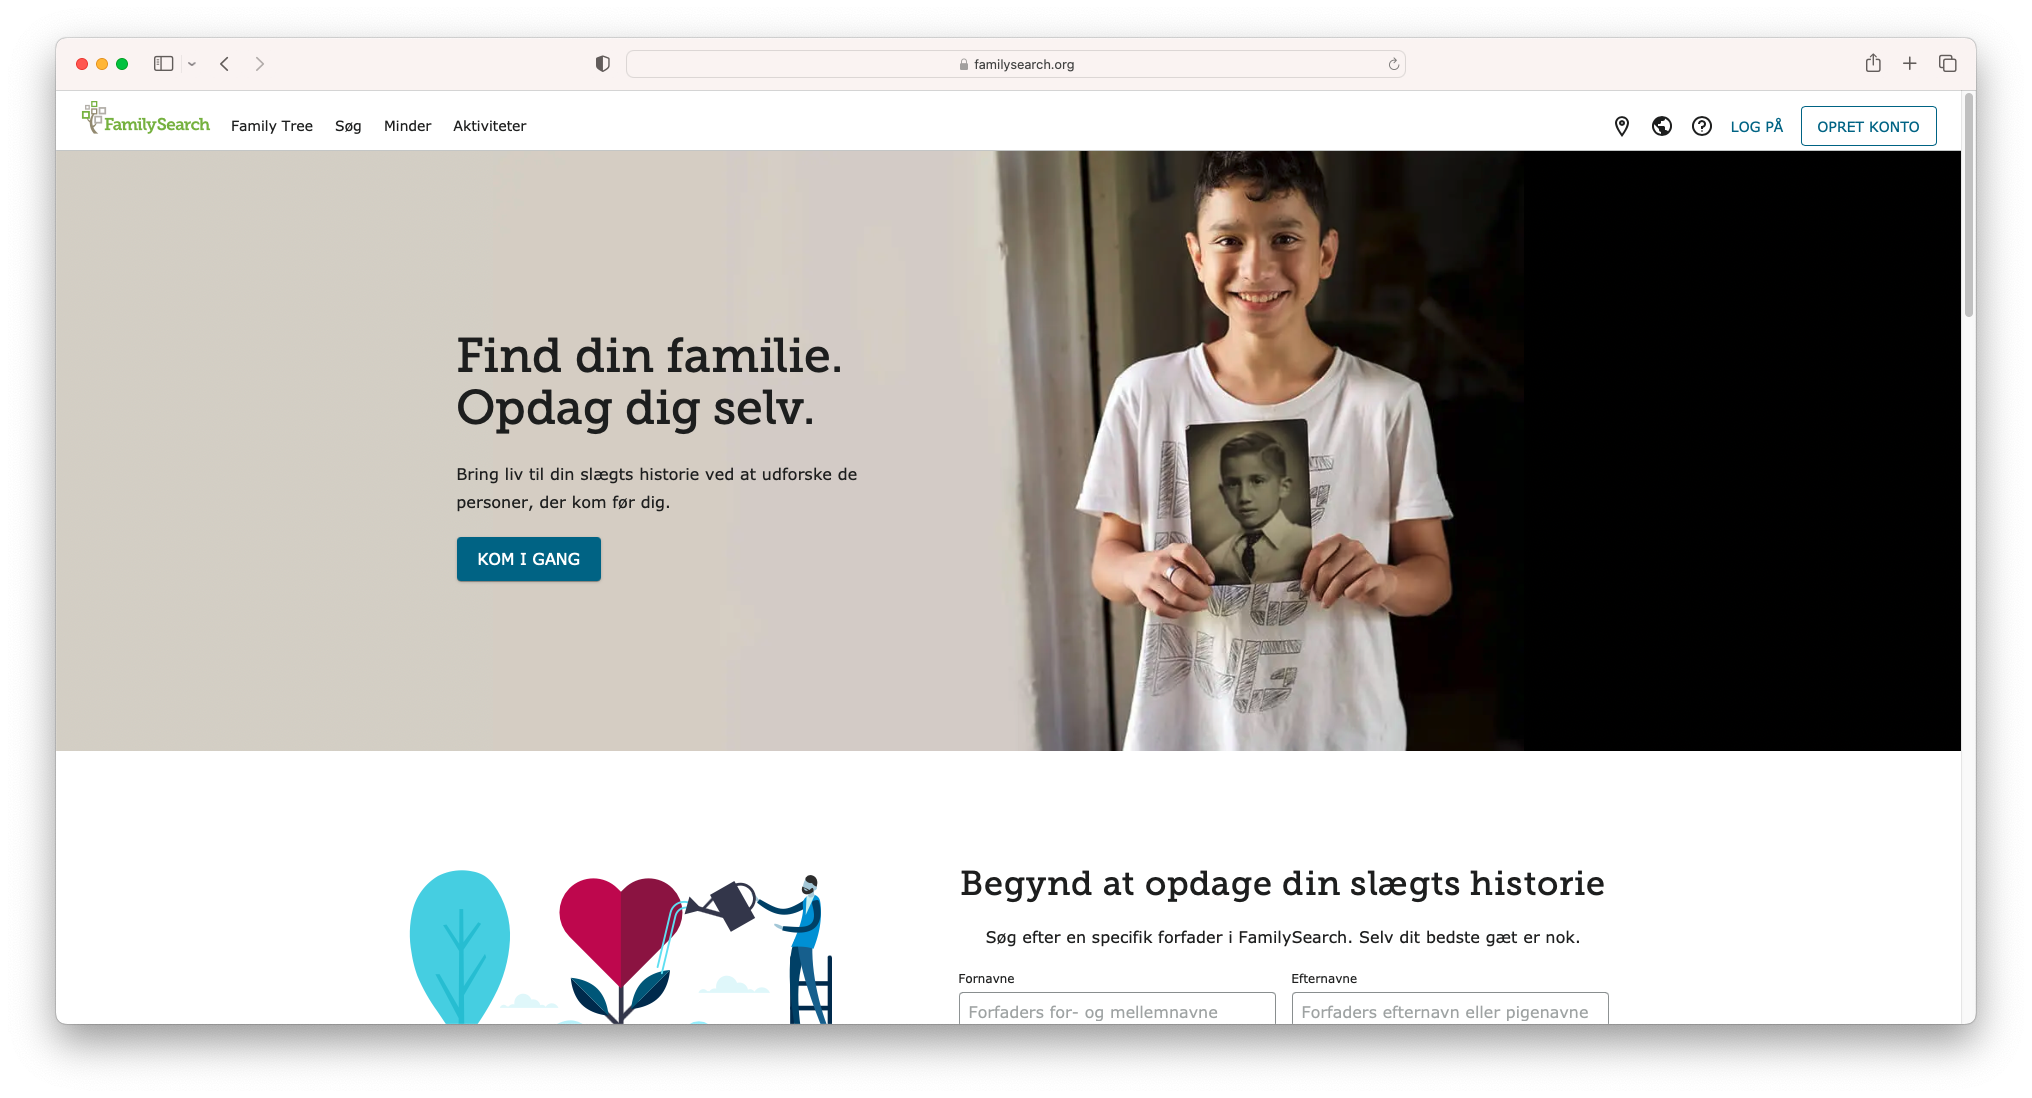Click the Fornavne input field
Screen dimensions: 2032x1098
pyautogui.click(x=1117, y=1008)
